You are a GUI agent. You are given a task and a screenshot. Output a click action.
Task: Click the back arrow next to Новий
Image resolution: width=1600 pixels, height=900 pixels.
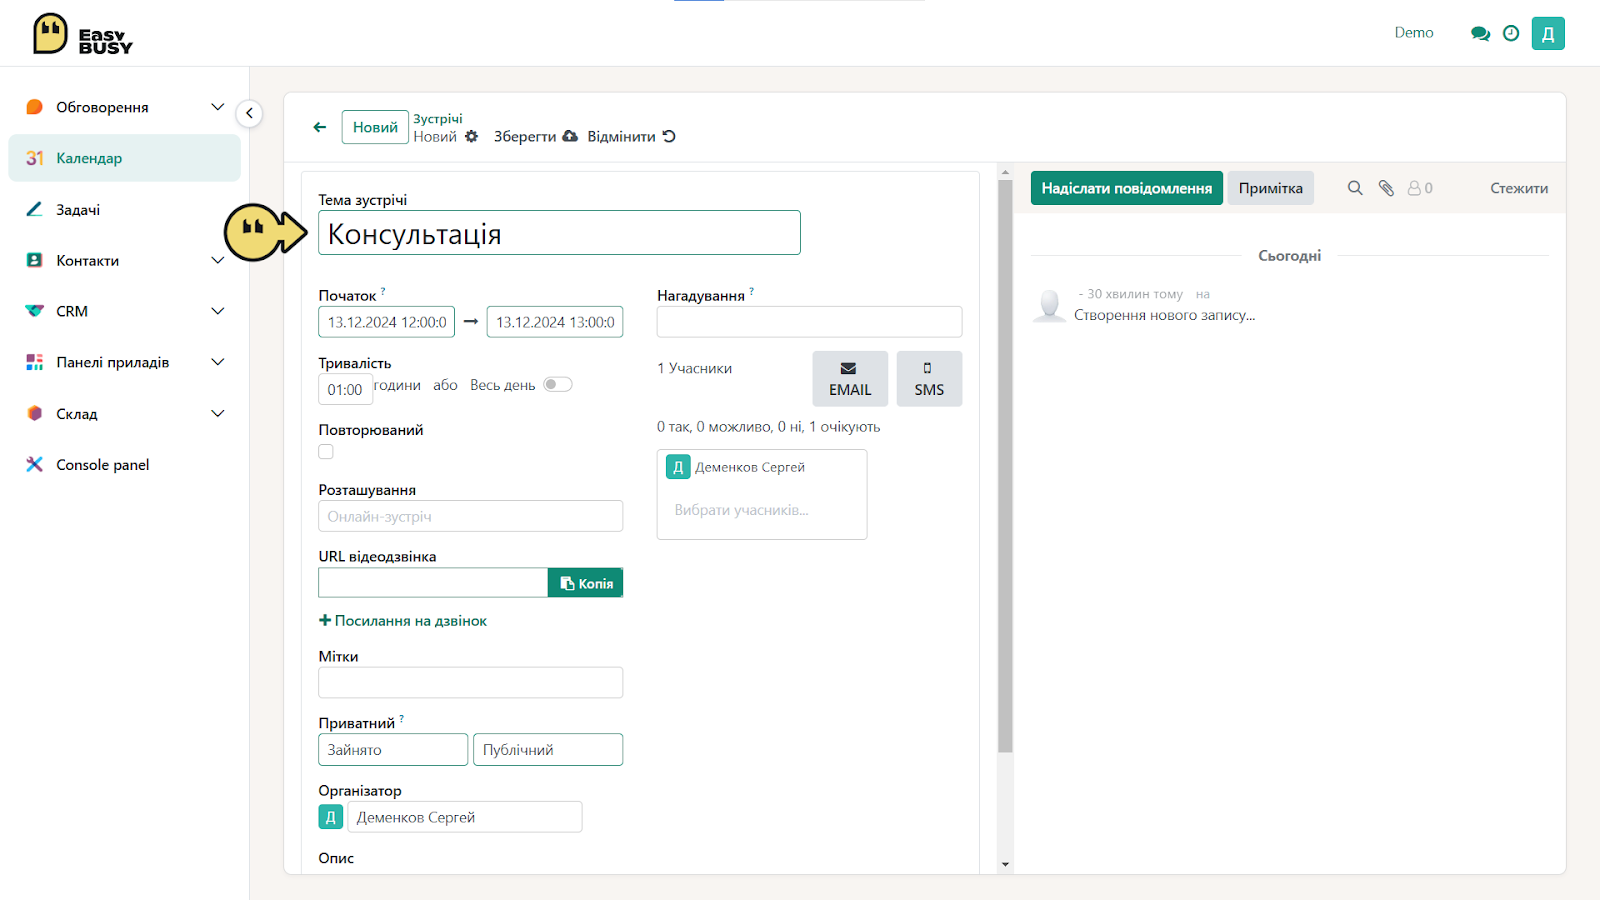pyautogui.click(x=320, y=127)
